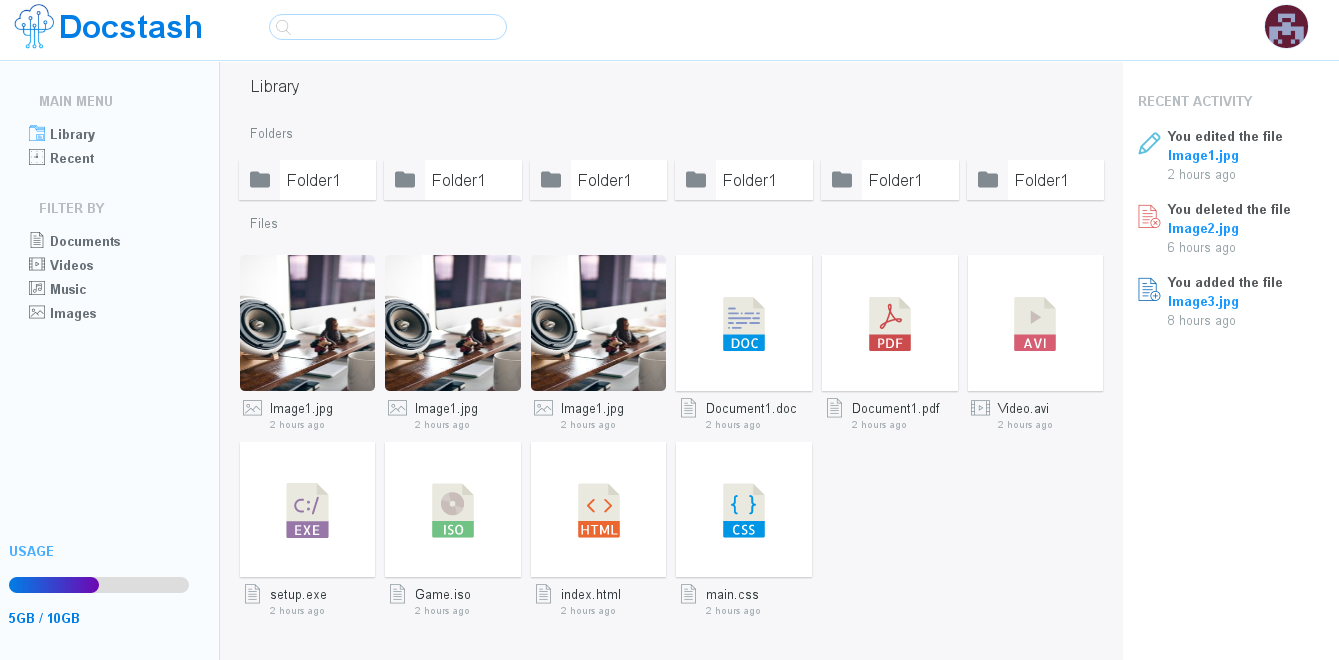Focus the search input field
Image resolution: width=1339 pixels, height=660 pixels.
pos(388,27)
